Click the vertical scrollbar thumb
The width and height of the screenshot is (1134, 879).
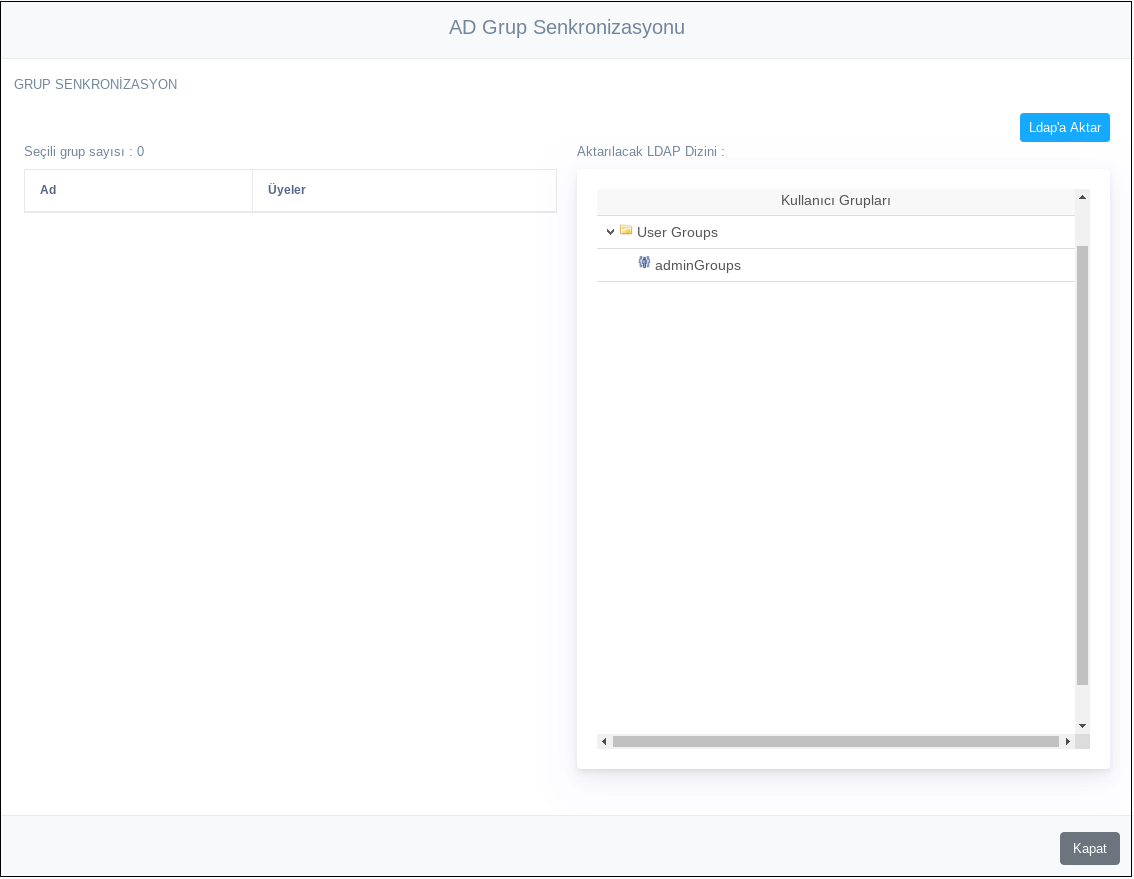1082,464
